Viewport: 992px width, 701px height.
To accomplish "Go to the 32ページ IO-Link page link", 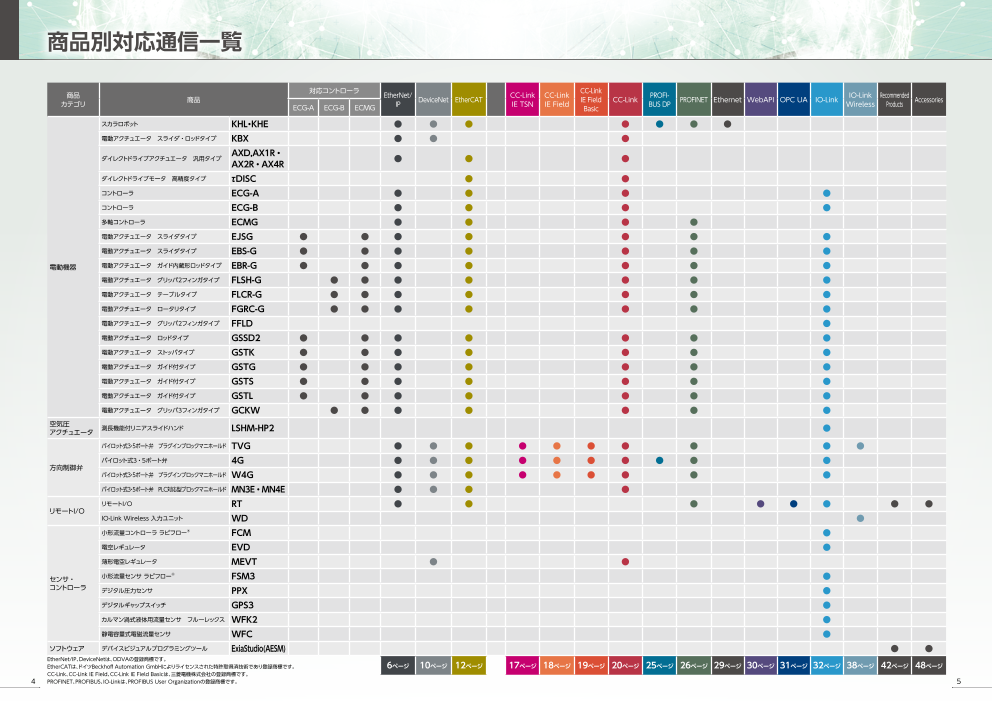I will pos(826,665).
